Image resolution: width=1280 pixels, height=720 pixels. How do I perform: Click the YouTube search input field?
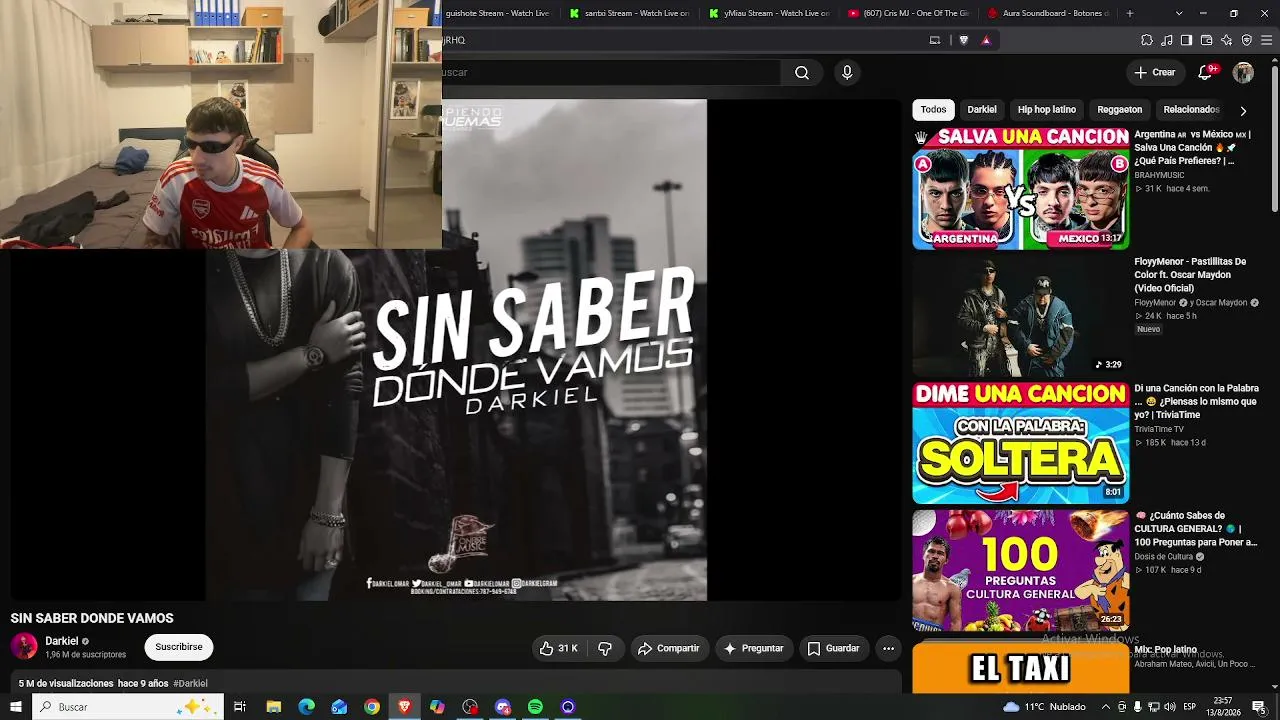tap(611, 72)
